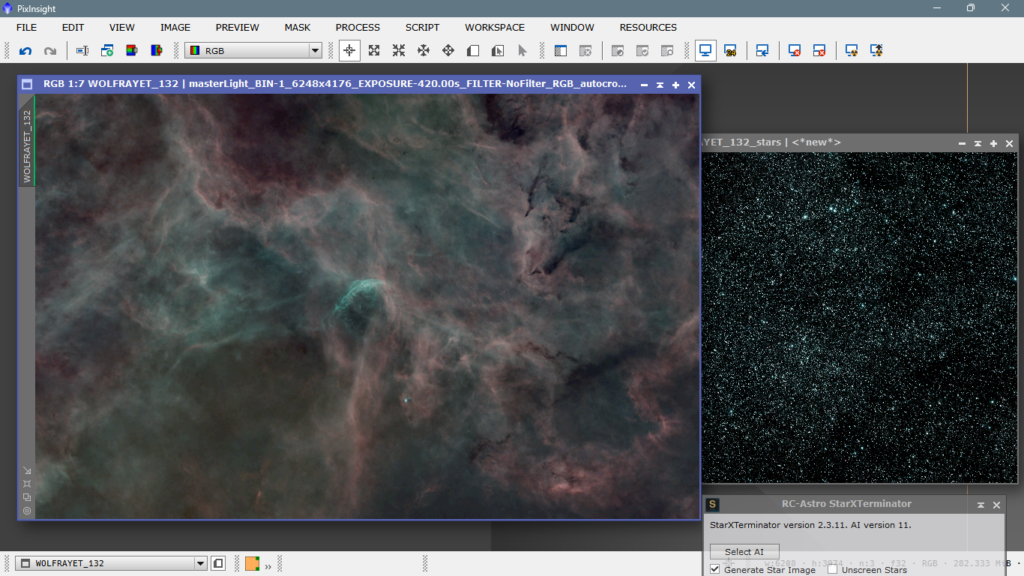Click the radiation monitor icon with up arrow
Viewport: 1024px width, 576px height.
876,50
